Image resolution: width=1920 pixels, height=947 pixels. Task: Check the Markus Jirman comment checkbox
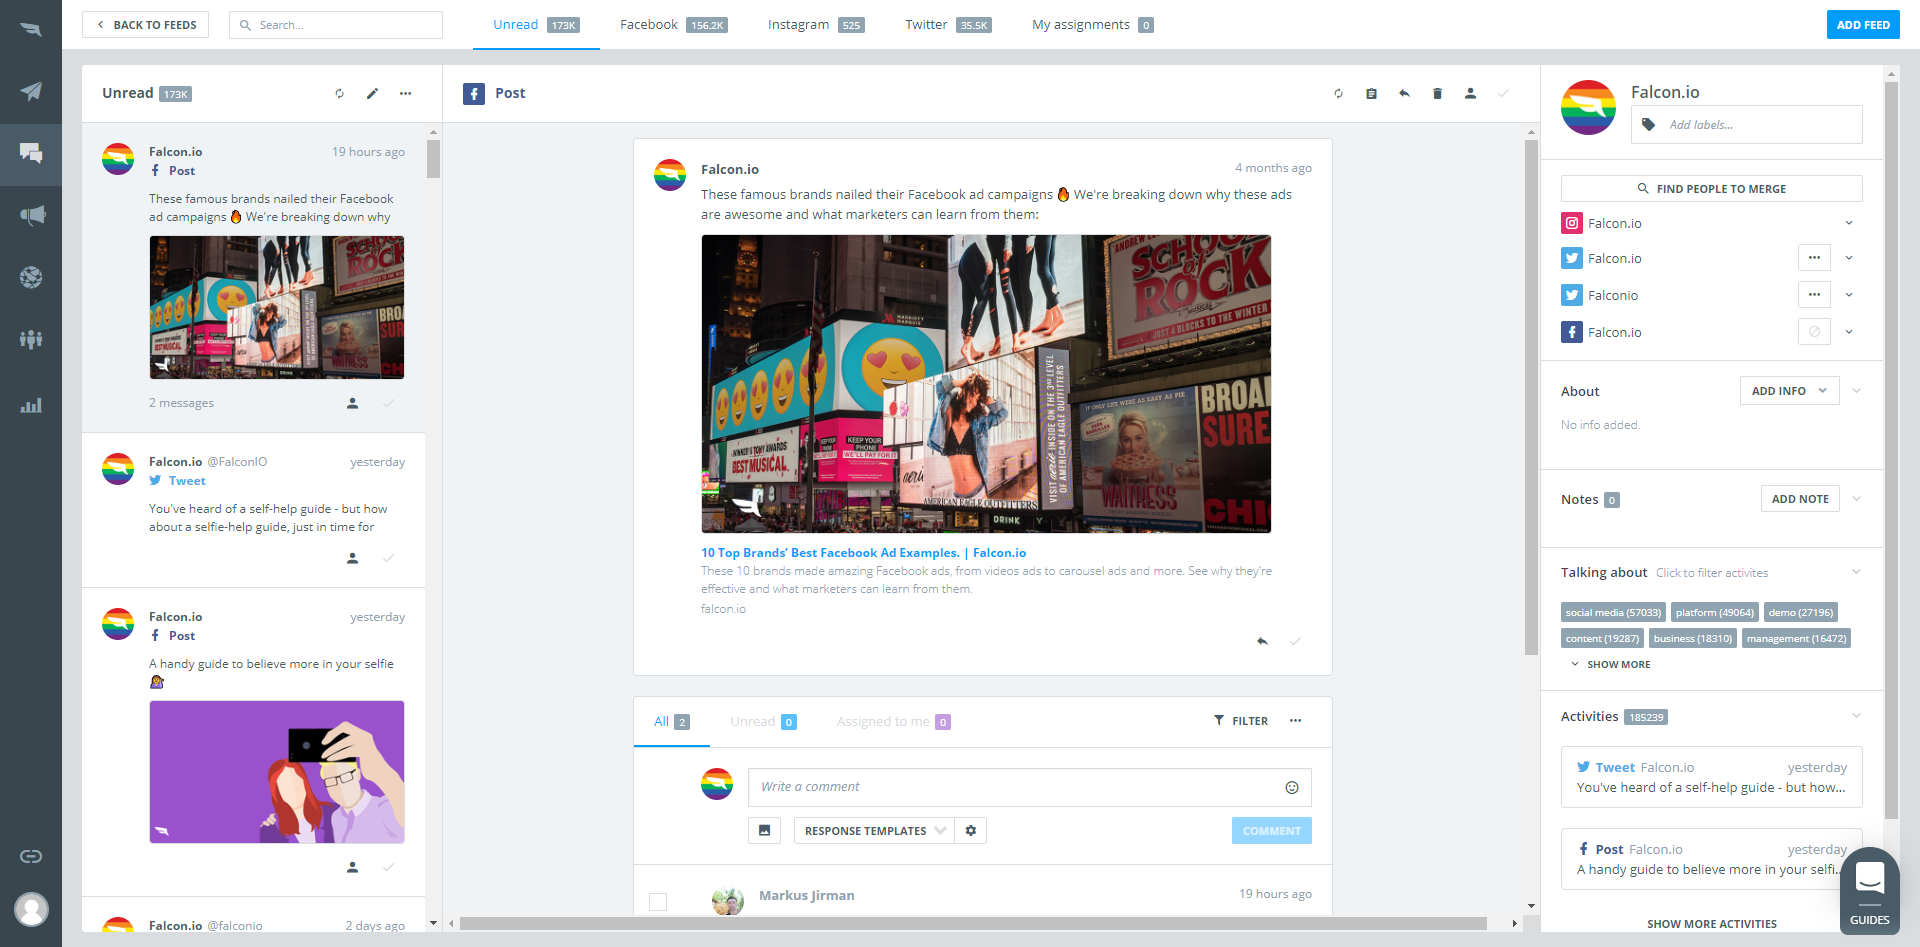[x=658, y=902]
